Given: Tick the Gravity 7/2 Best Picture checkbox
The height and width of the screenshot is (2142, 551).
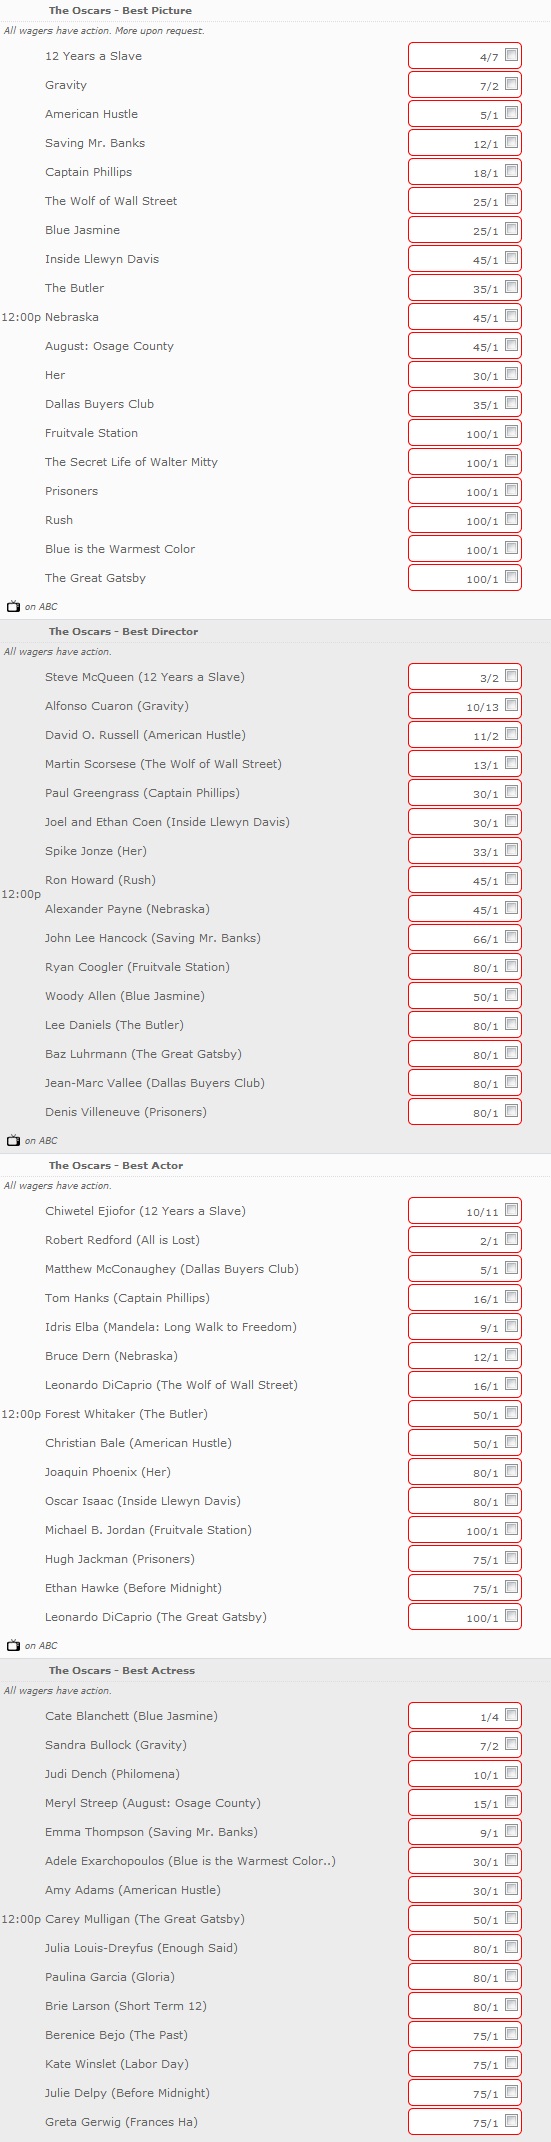Looking at the screenshot, I should (512, 85).
